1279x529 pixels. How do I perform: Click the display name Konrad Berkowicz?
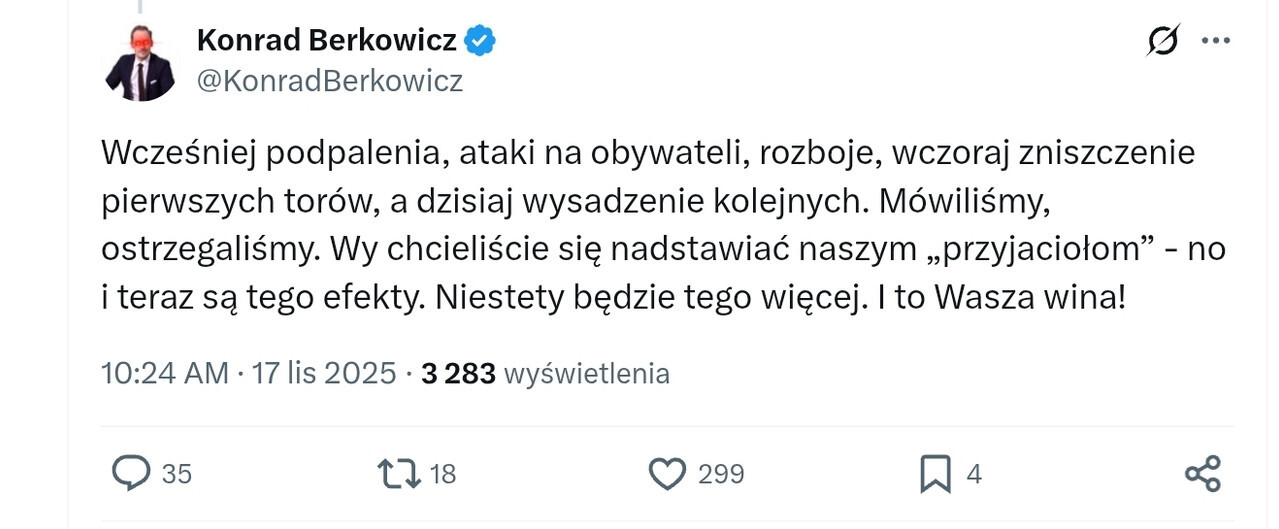(x=326, y=41)
